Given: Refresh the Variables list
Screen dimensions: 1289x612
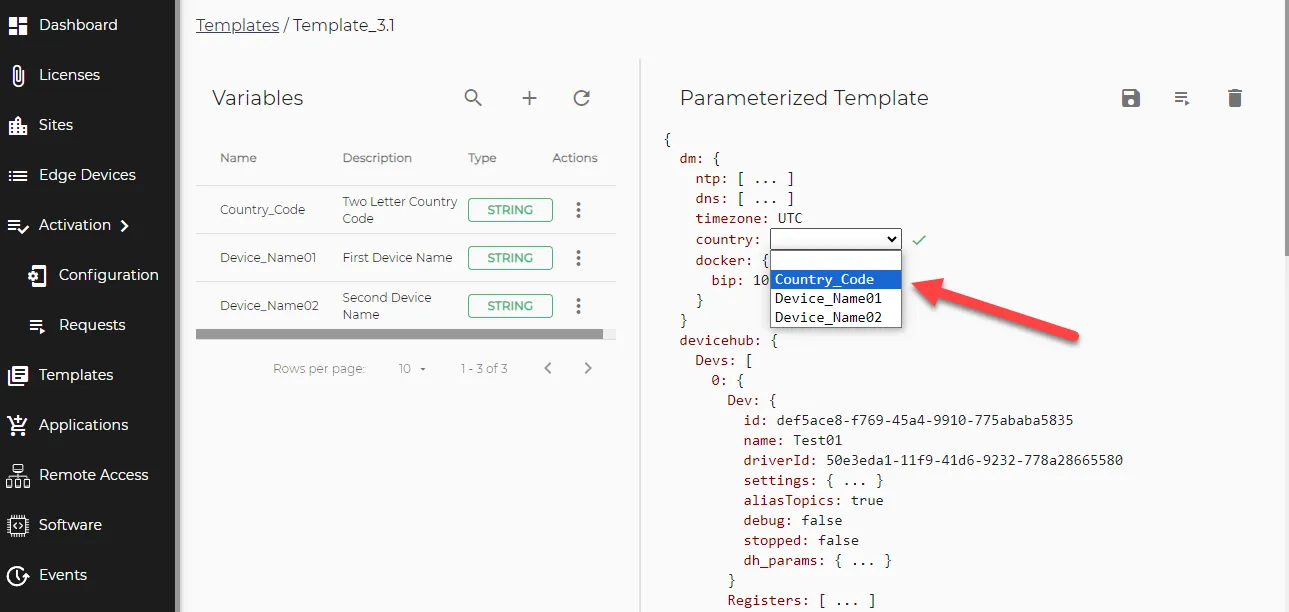Looking at the screenshot, I should 582,98.
